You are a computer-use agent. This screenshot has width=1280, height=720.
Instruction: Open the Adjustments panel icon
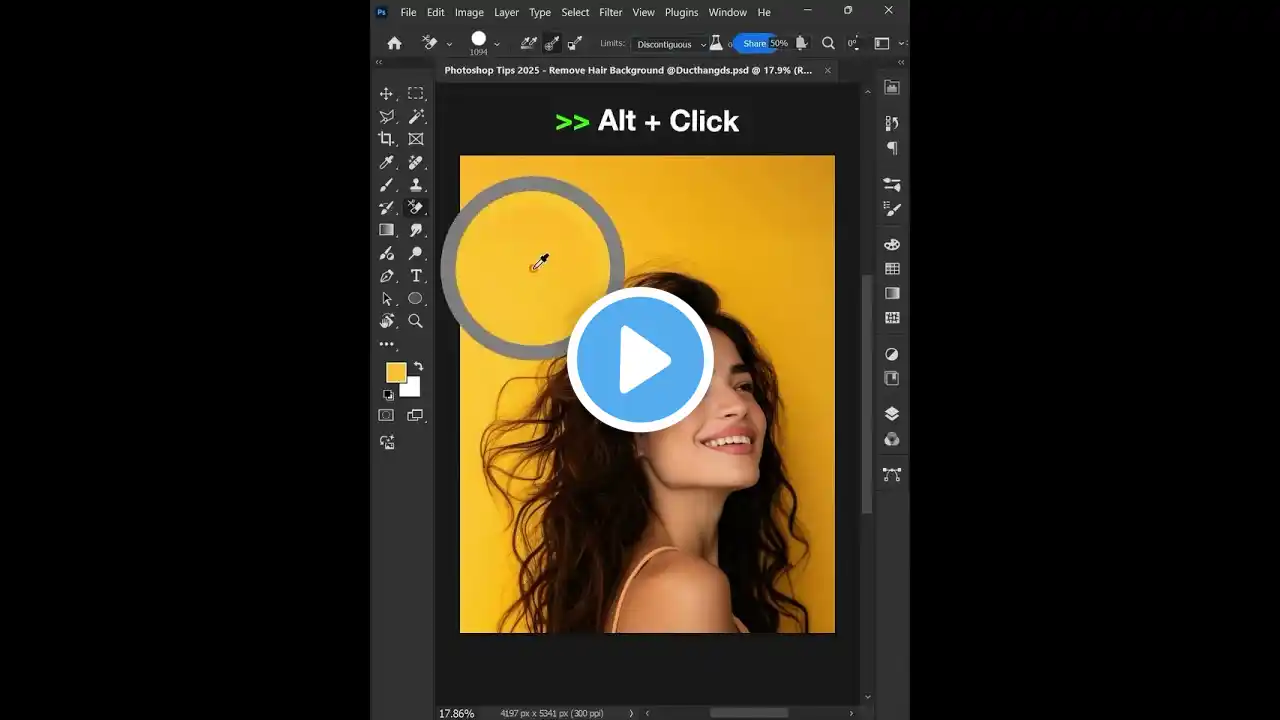[x=892, y=354]
